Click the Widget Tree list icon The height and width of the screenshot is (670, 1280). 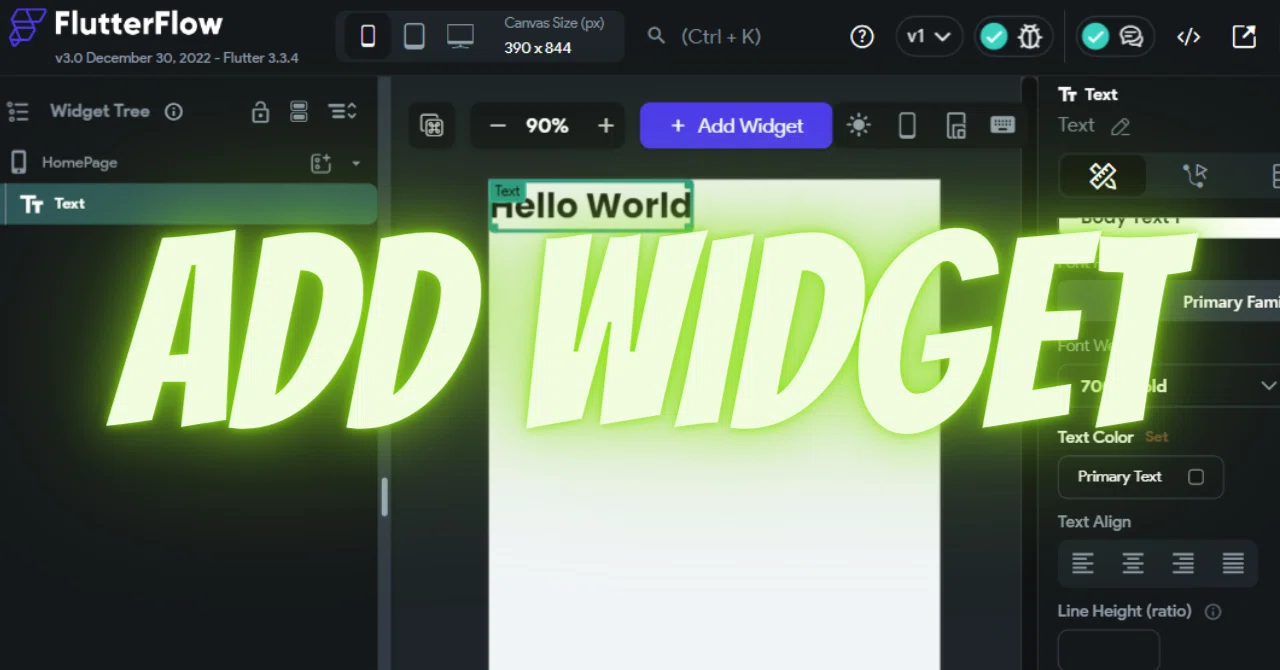(18, 111)
